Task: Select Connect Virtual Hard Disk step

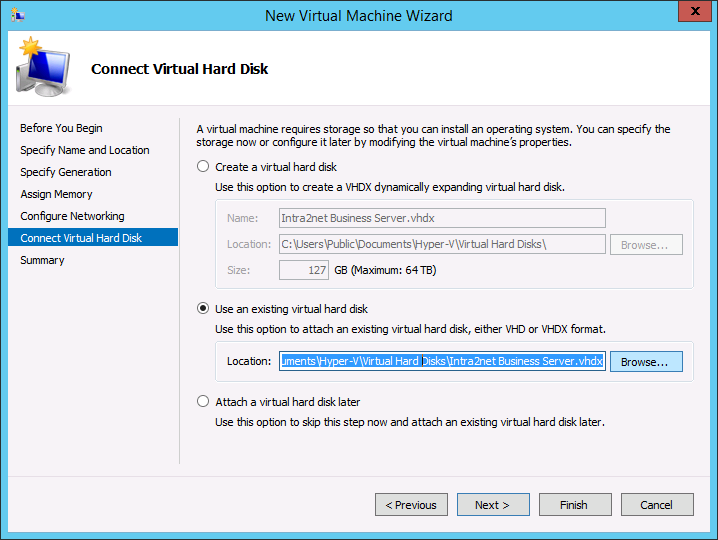Action: 93,237
